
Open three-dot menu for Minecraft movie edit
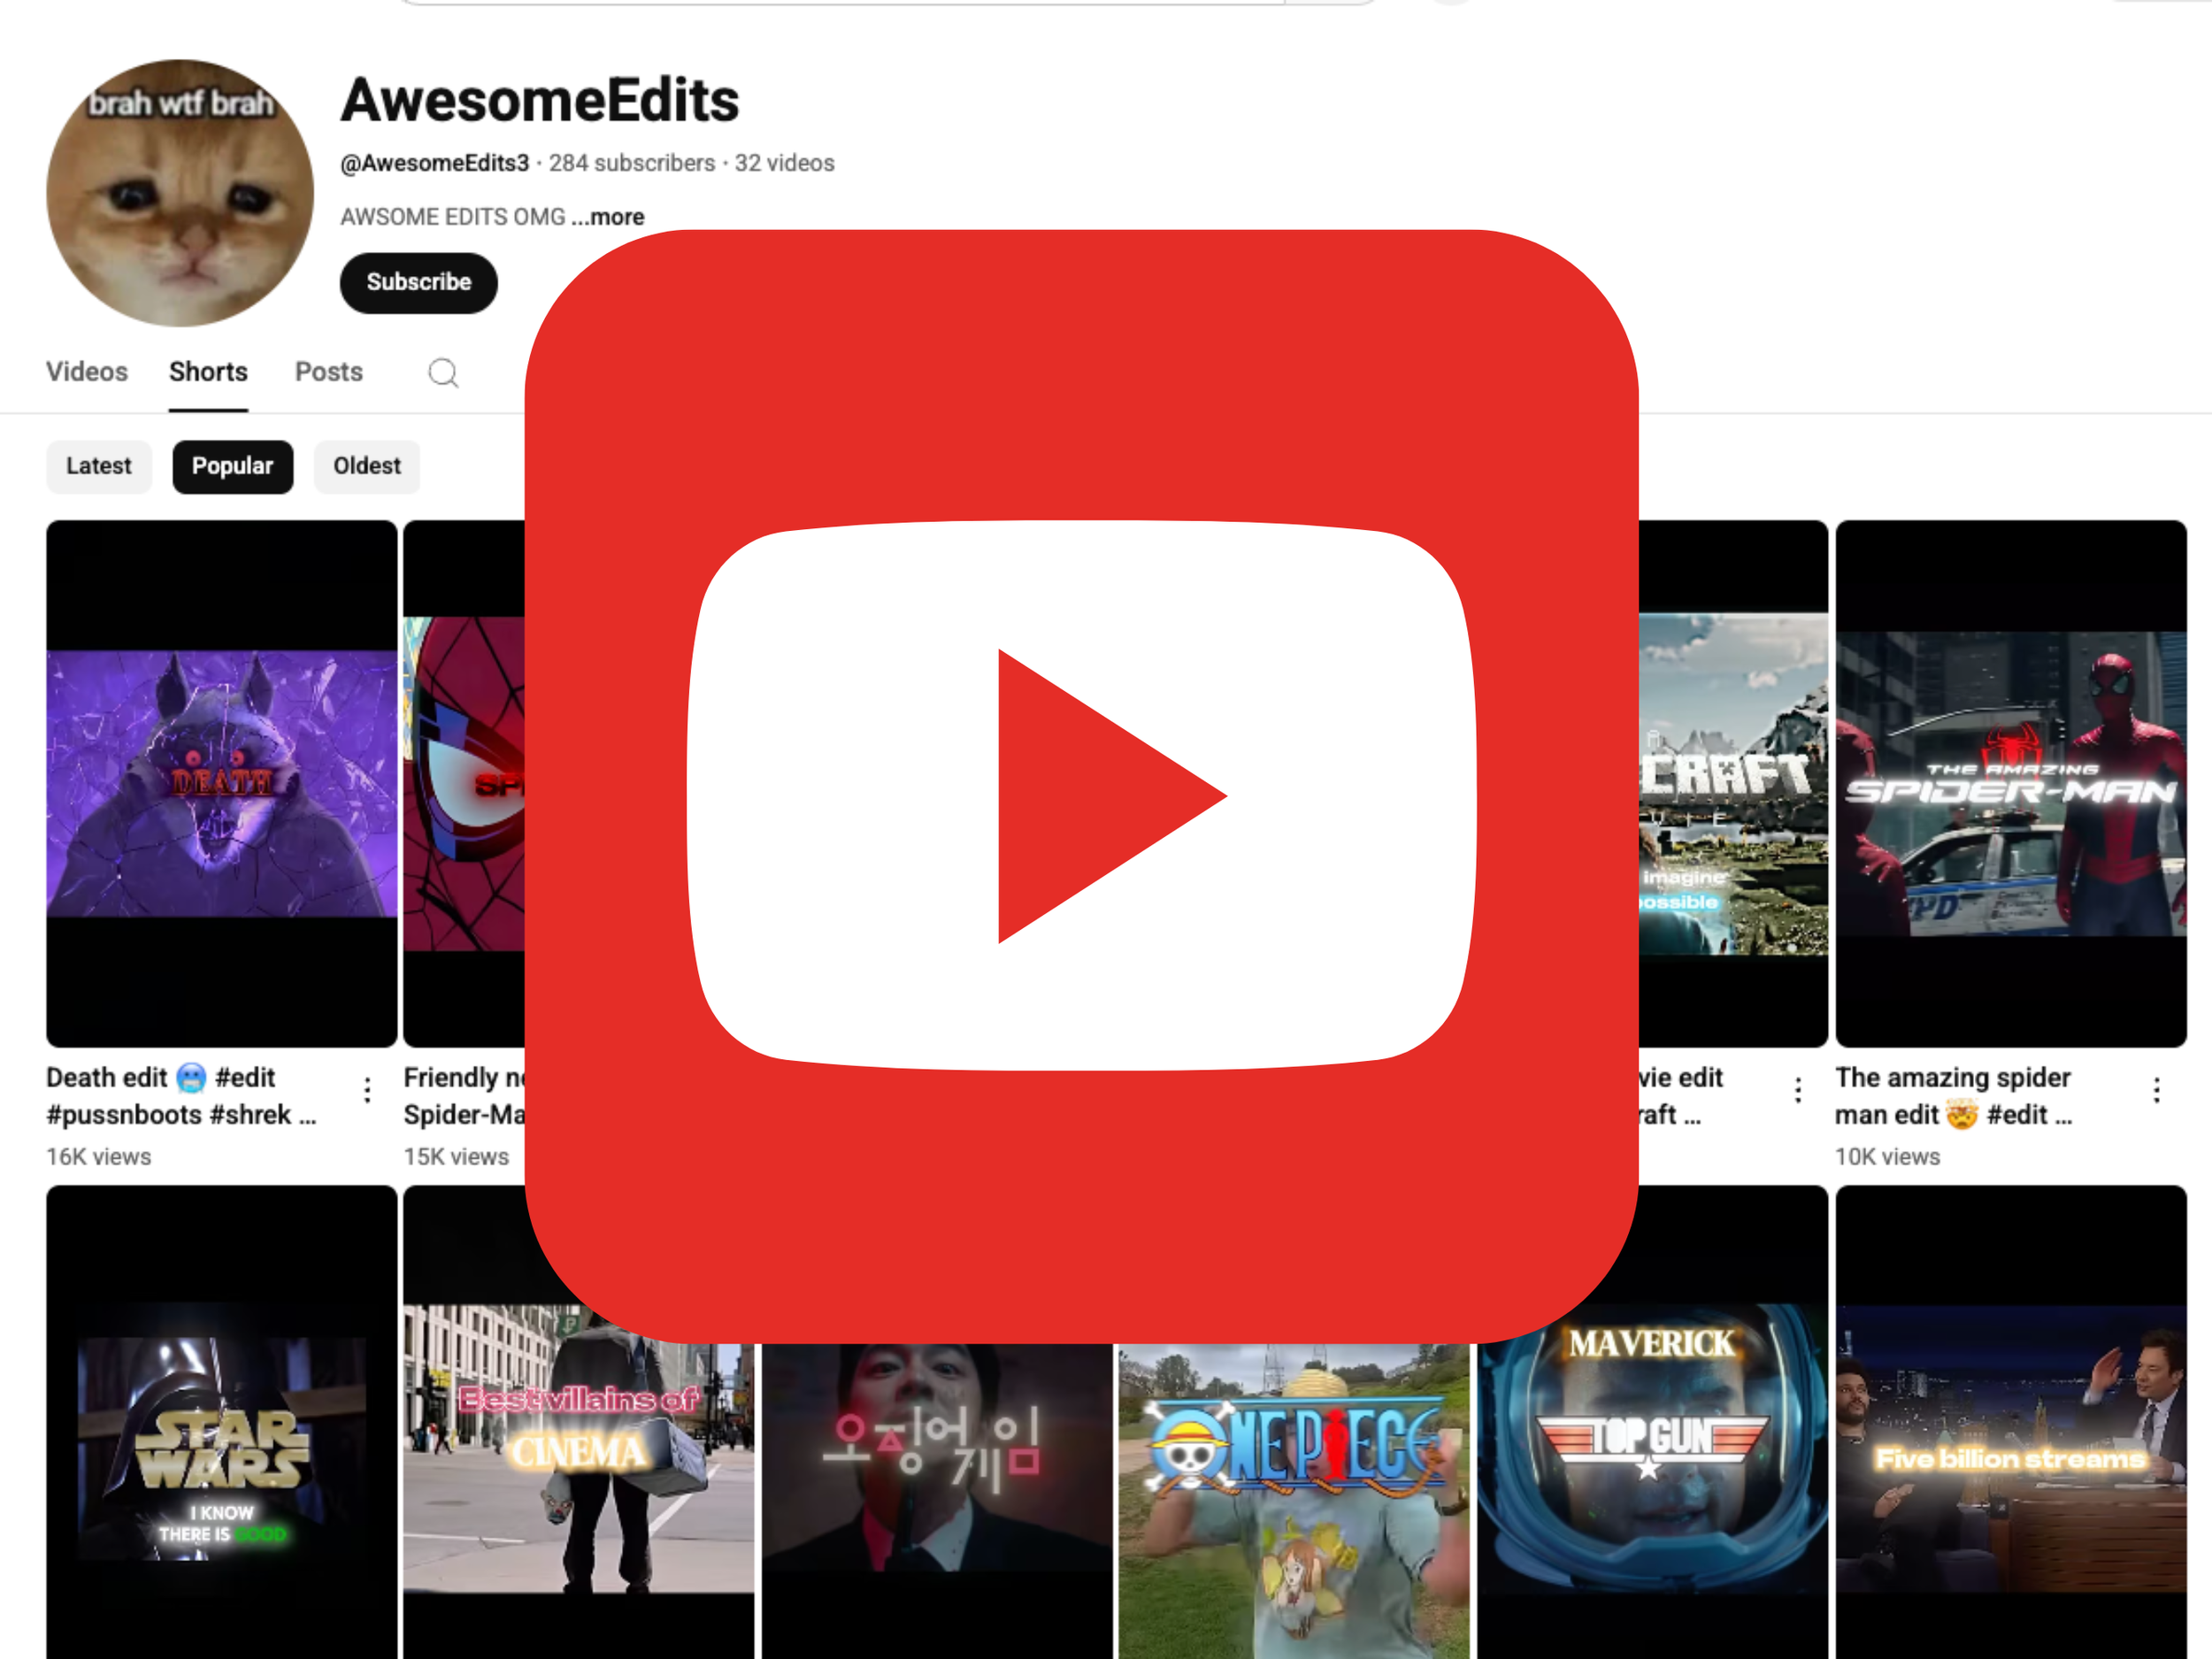coord(1797,1090)
